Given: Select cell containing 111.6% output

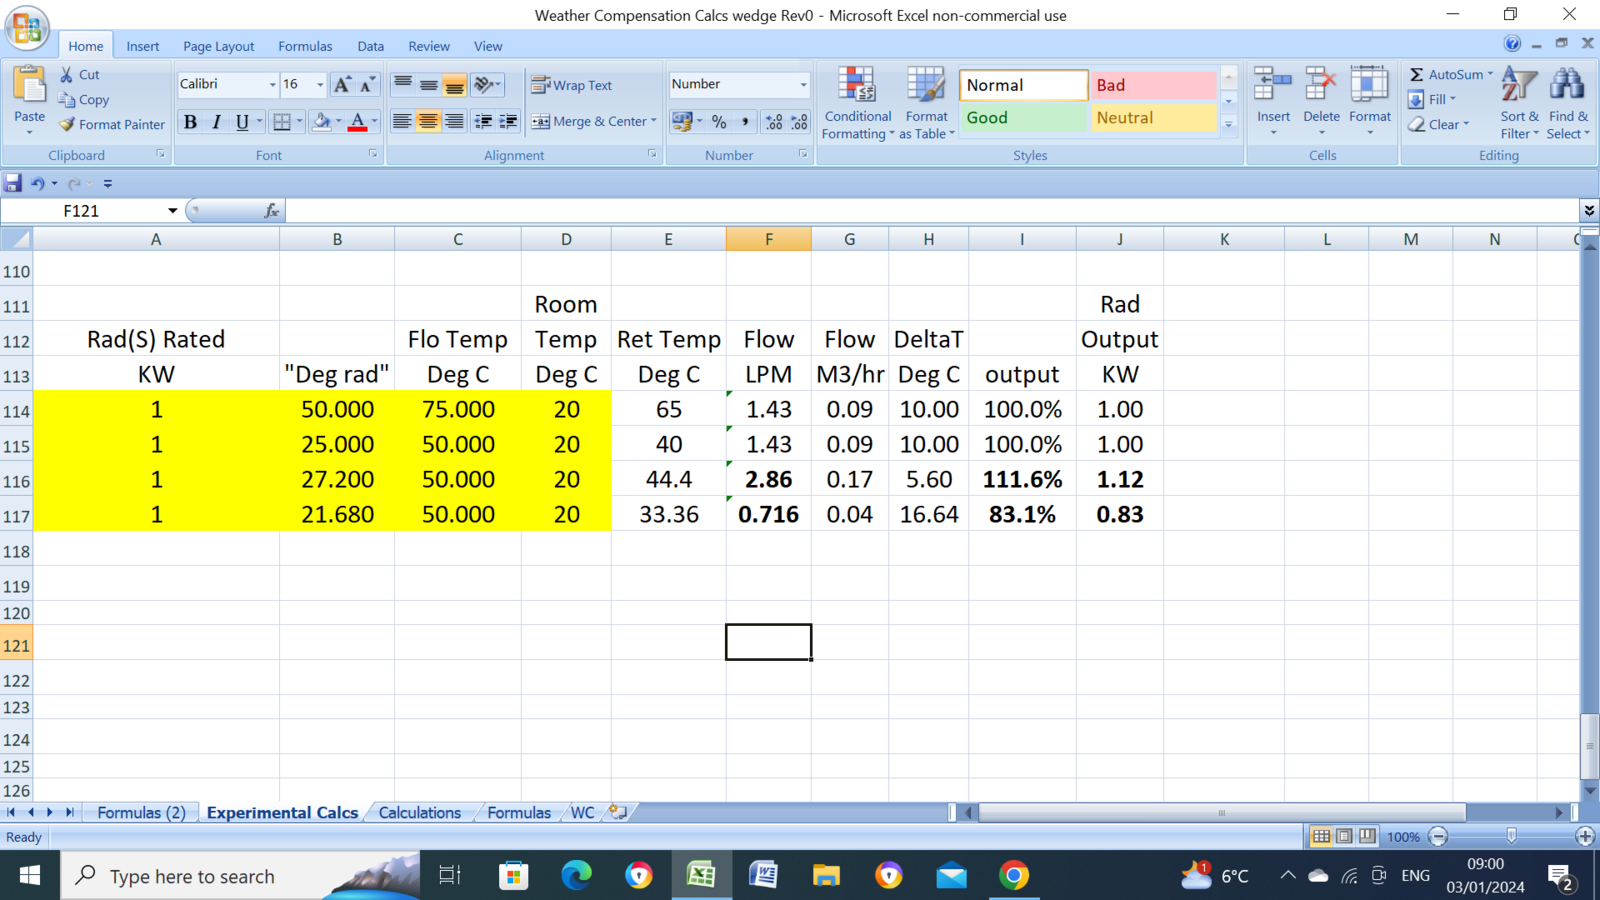Looking at the screenshot, I should pos(1021,480).
